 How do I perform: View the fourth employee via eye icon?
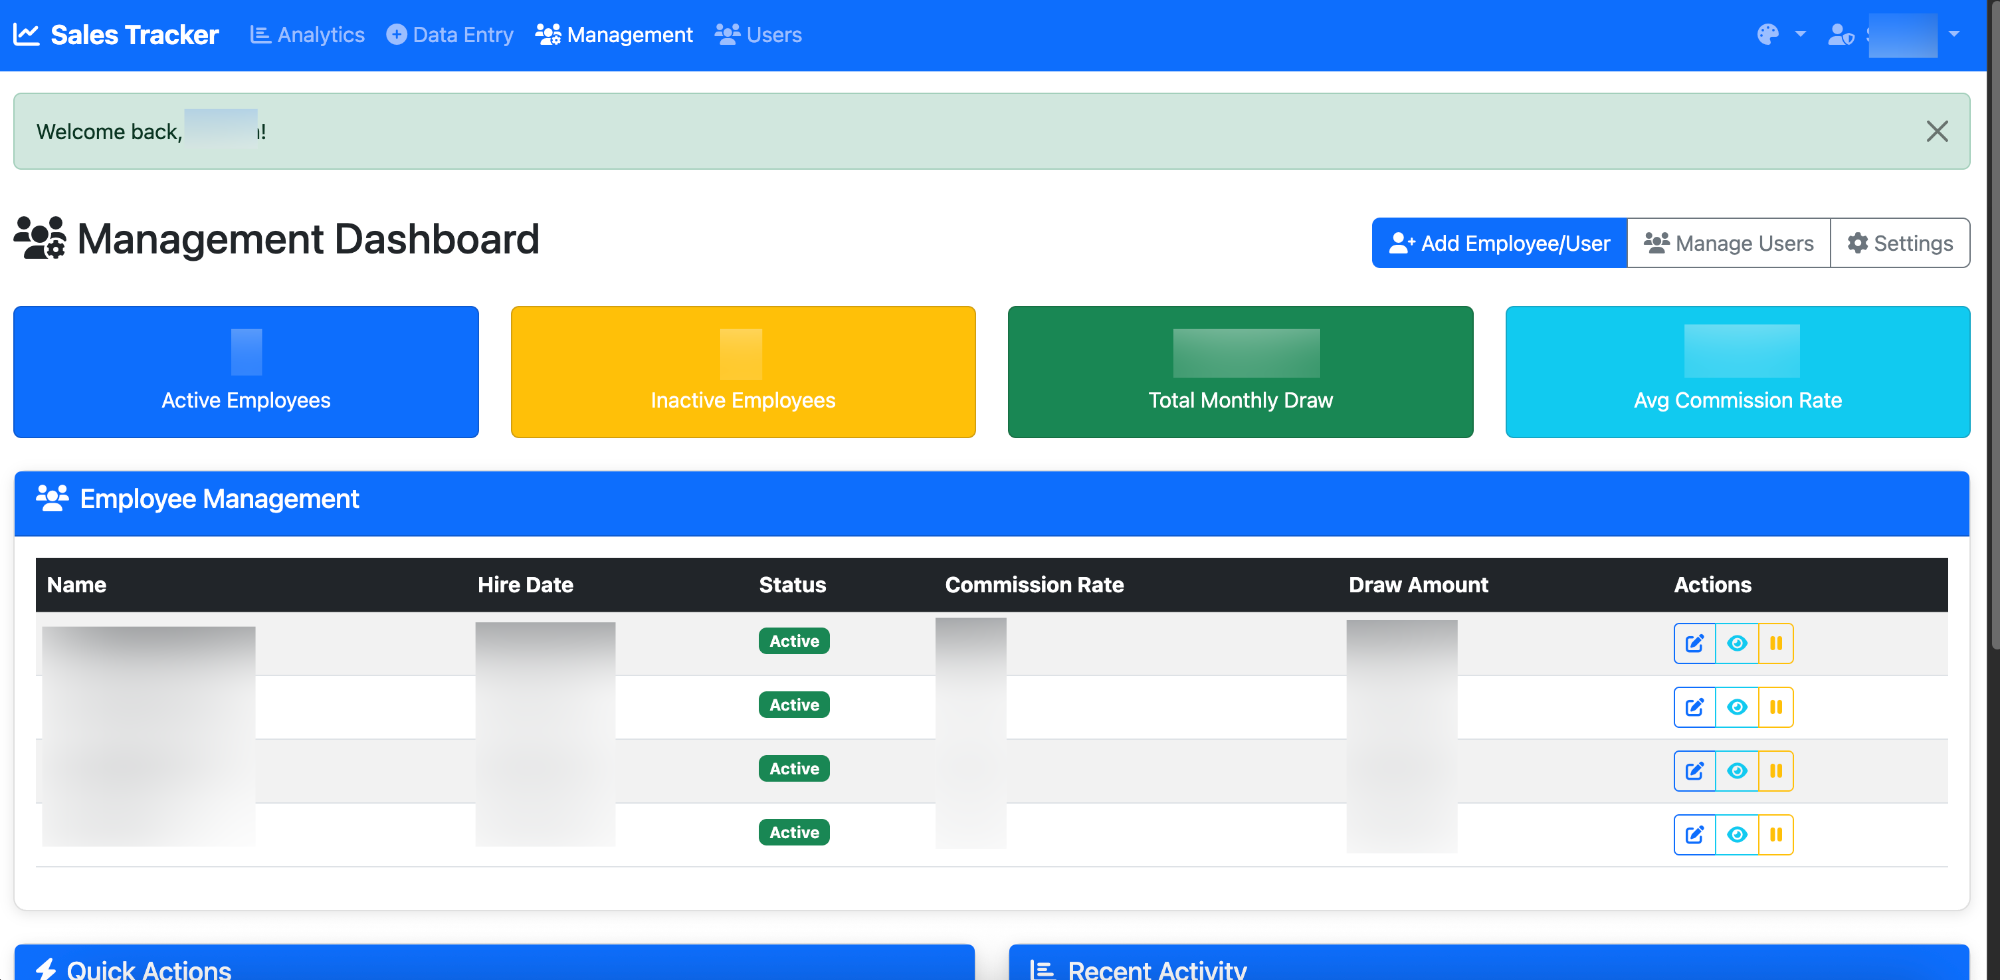[x=1737, y=835]
